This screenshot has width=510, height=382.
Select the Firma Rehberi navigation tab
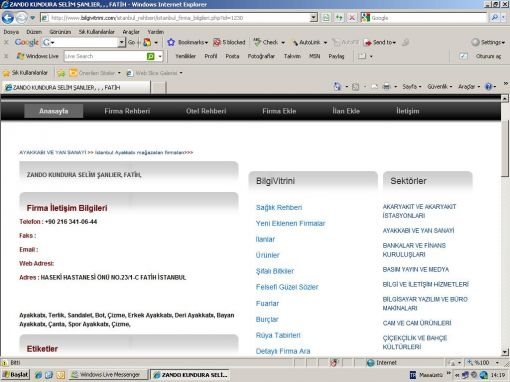pyautogui.click(x=127, y=111)
